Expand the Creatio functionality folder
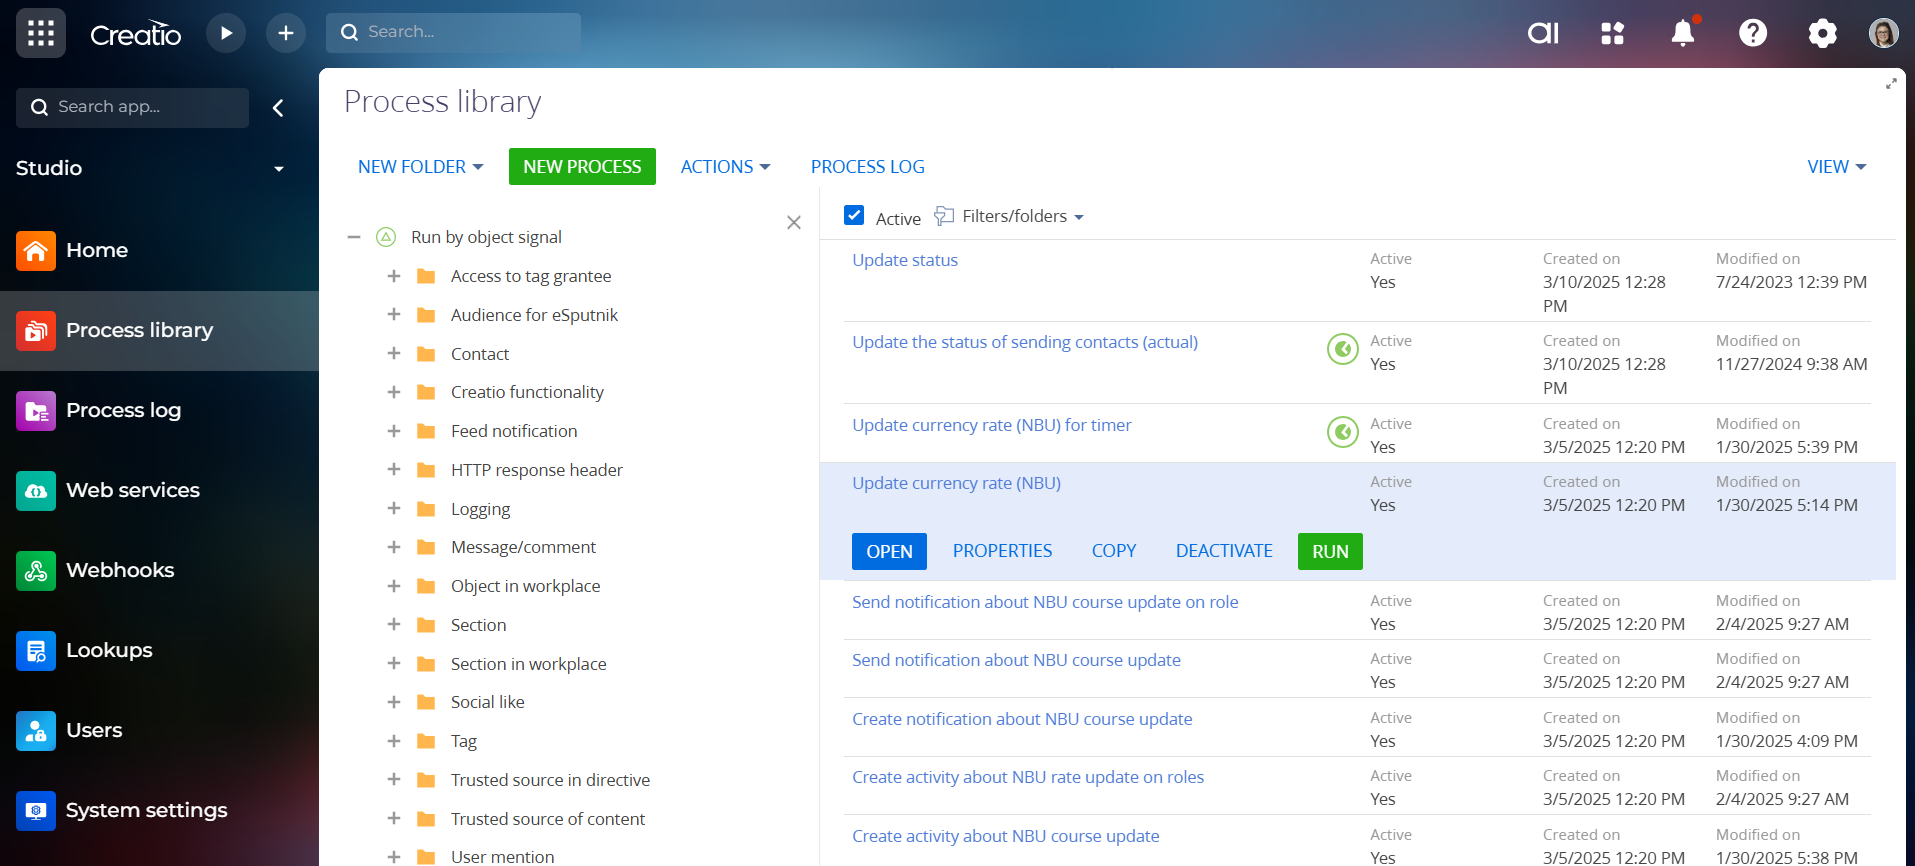 [x=394, y=392]
